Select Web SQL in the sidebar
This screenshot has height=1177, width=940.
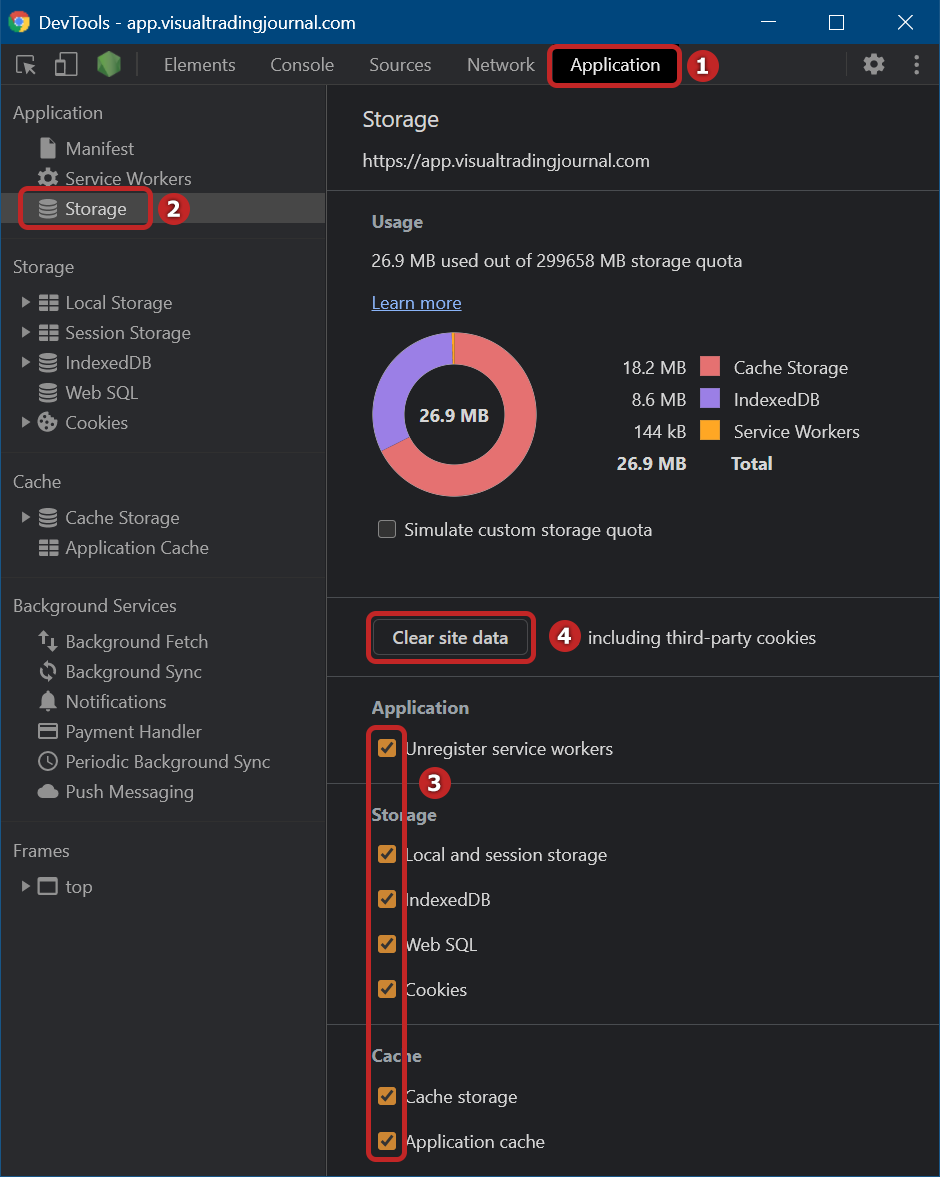pyautogui.click(x=101, y=393)
